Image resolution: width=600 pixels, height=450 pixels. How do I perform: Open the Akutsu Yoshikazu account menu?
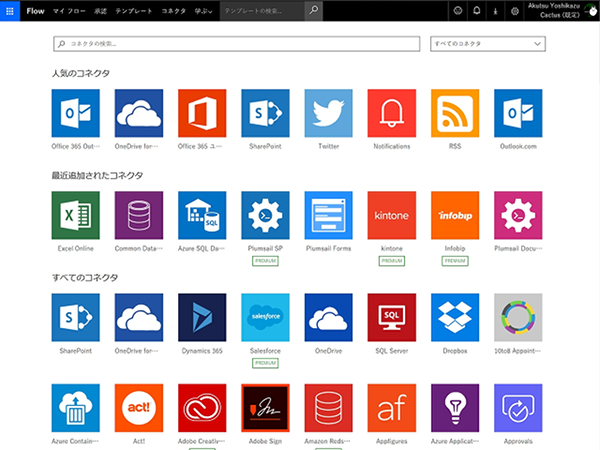point(562,11)
